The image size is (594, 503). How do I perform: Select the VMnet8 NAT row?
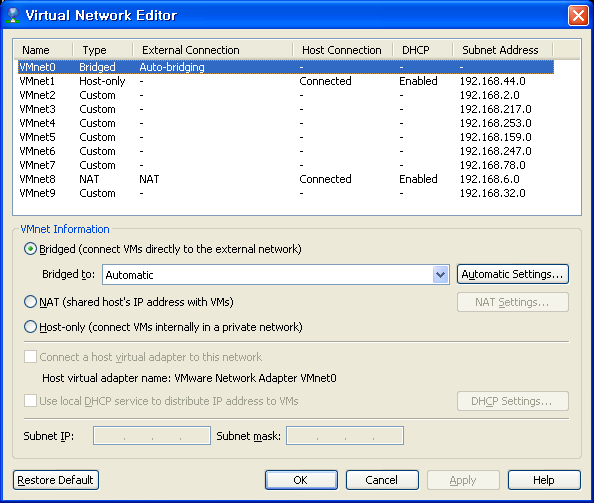click(286, 179)
